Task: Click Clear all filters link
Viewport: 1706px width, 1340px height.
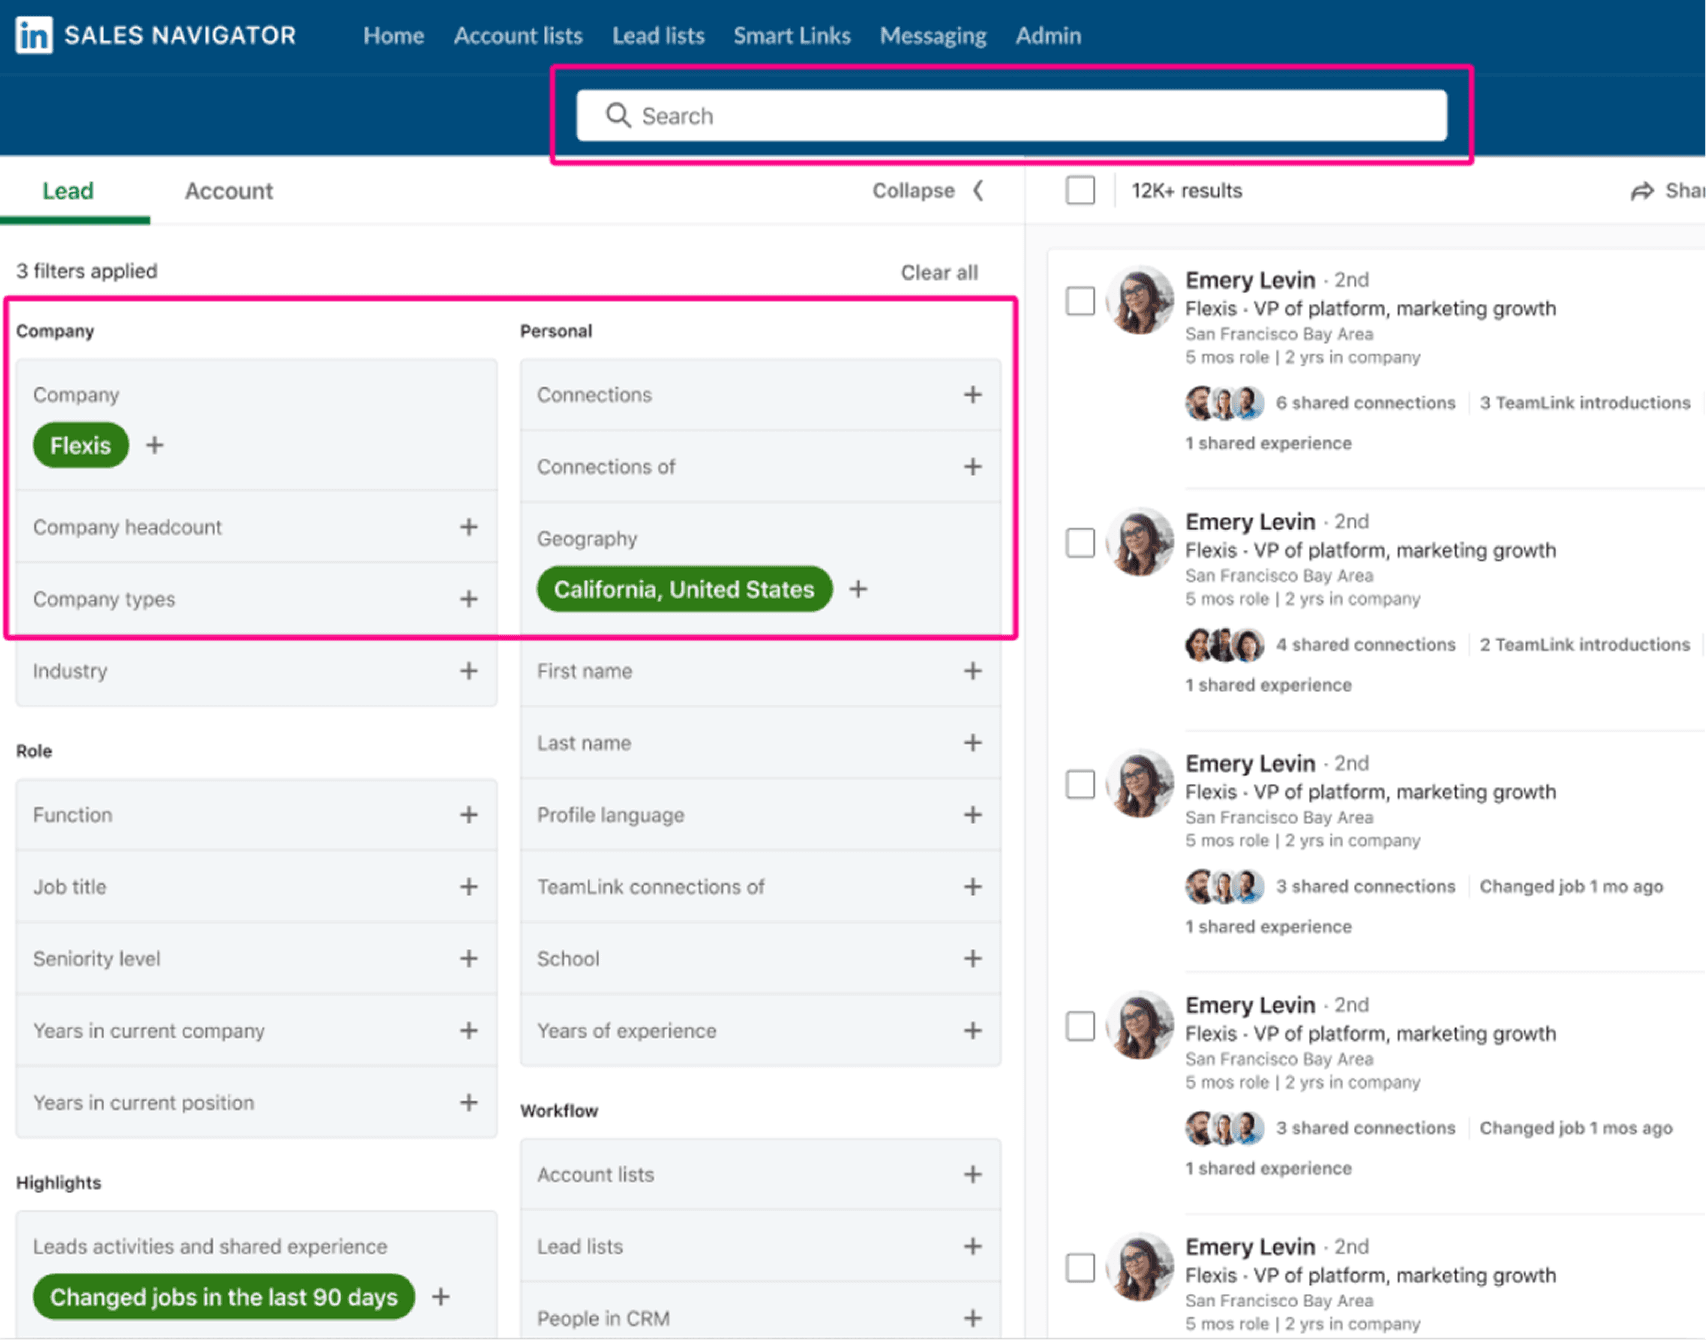Action: (x=939, y=272)
